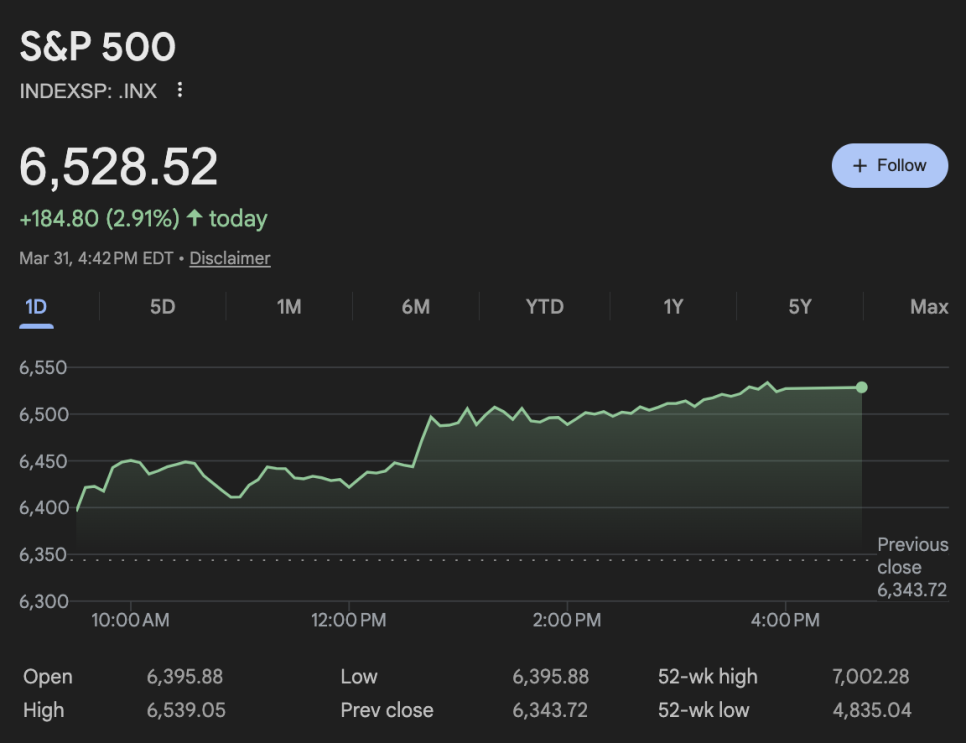Select the 1Y range tab
This screenshot has height=743, width=966.
[x=673, y=307]
